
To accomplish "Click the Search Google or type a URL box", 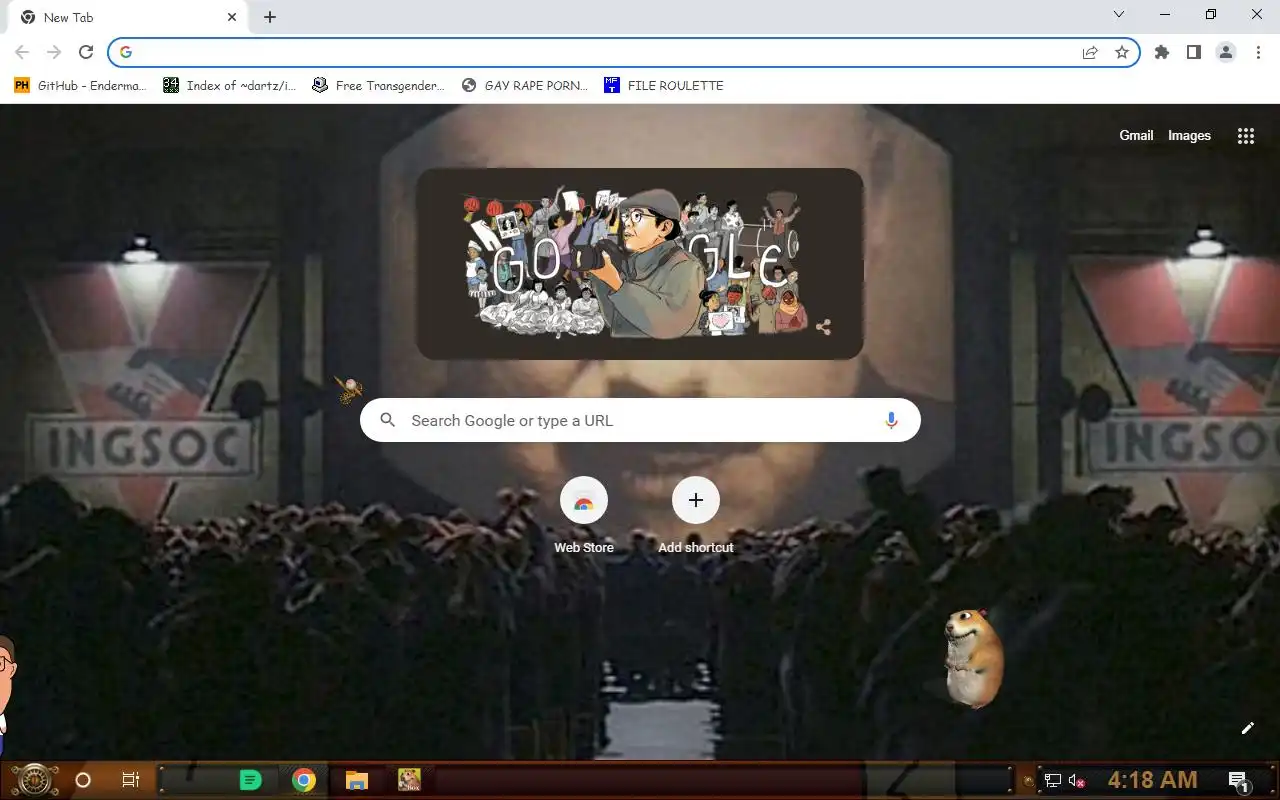I will click(640, 421).
